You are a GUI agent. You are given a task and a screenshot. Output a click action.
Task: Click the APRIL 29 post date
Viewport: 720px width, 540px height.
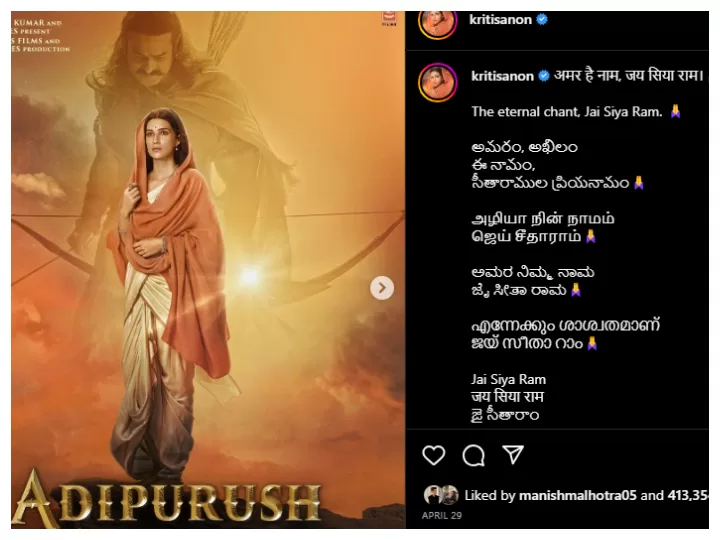pos(442,515)
